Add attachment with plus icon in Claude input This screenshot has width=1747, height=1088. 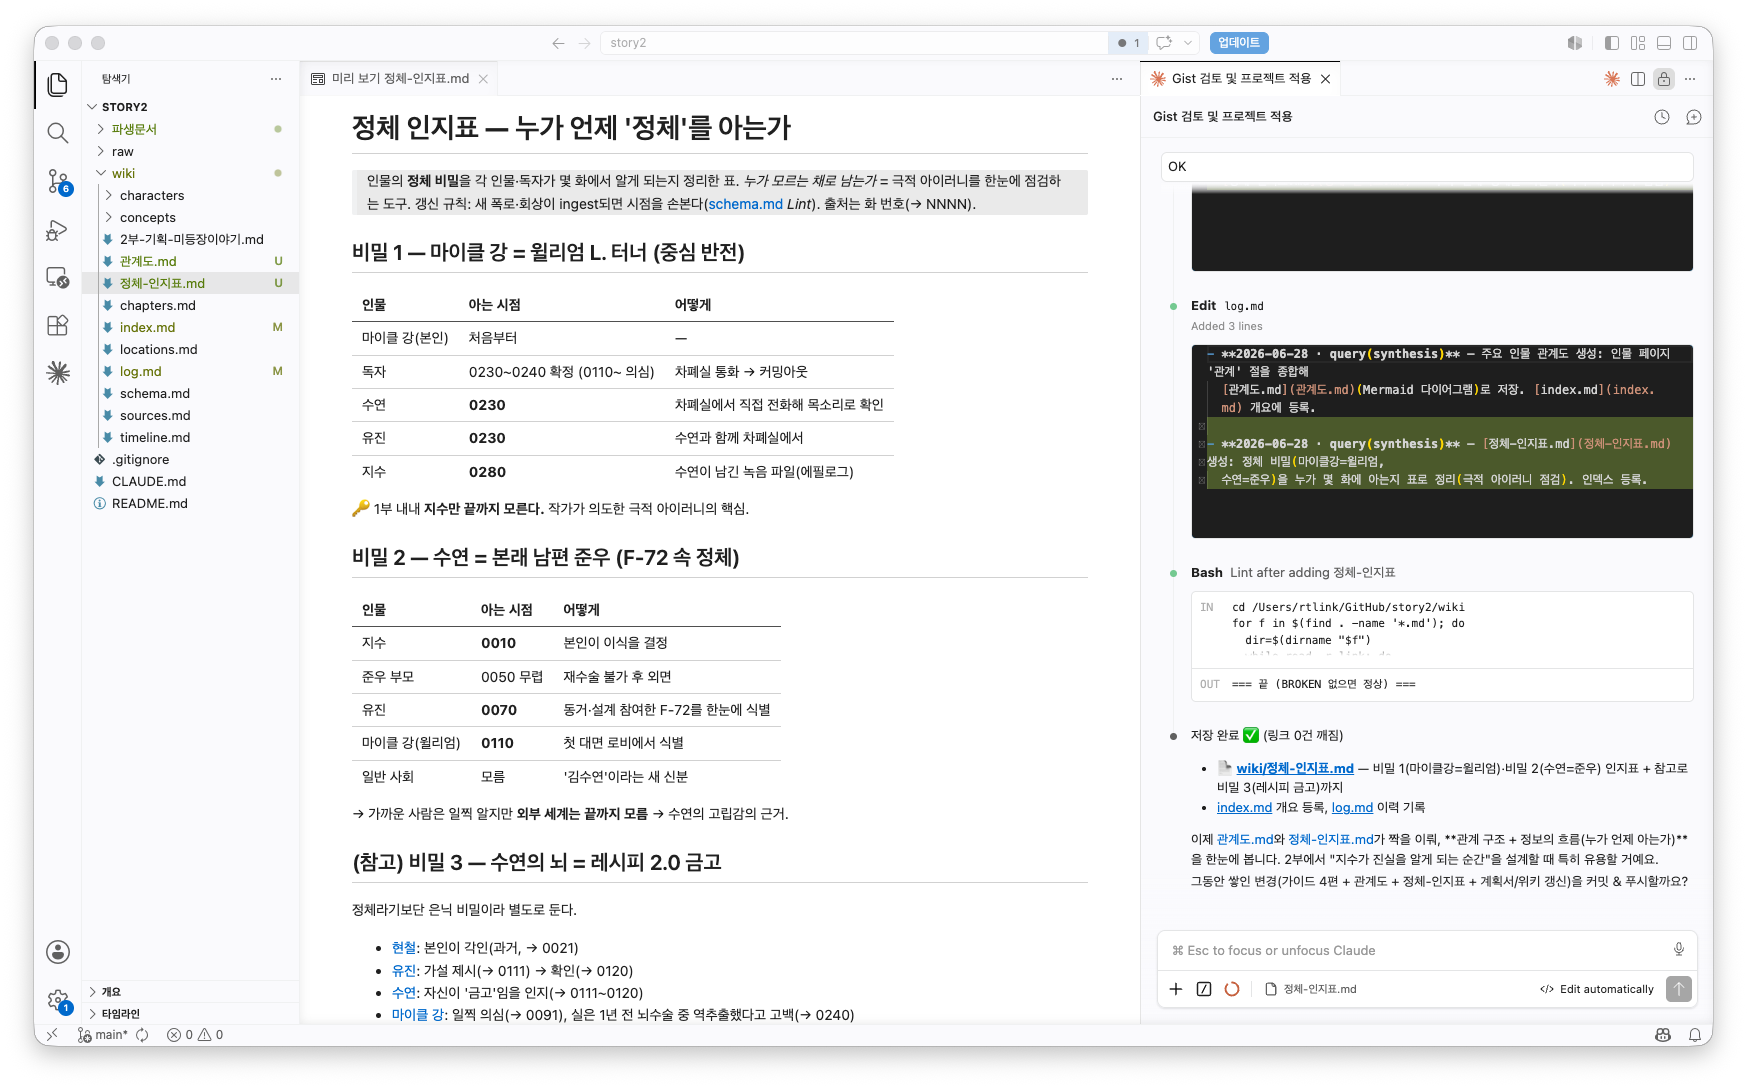1176,989
